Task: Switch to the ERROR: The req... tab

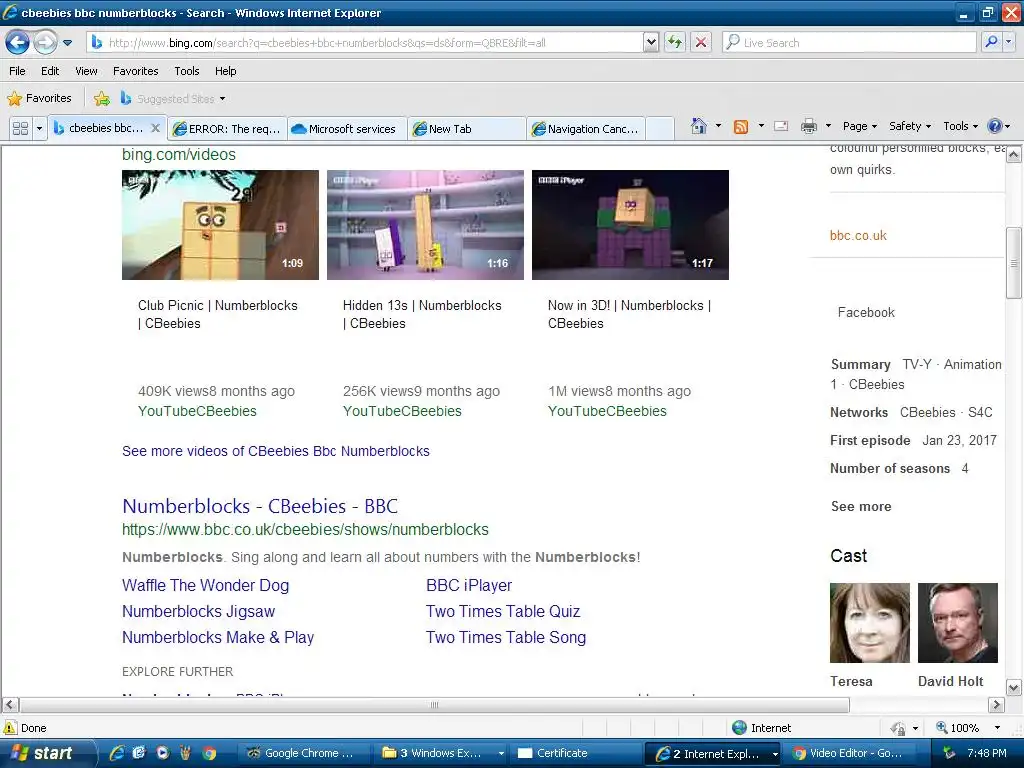Action: 227,129
